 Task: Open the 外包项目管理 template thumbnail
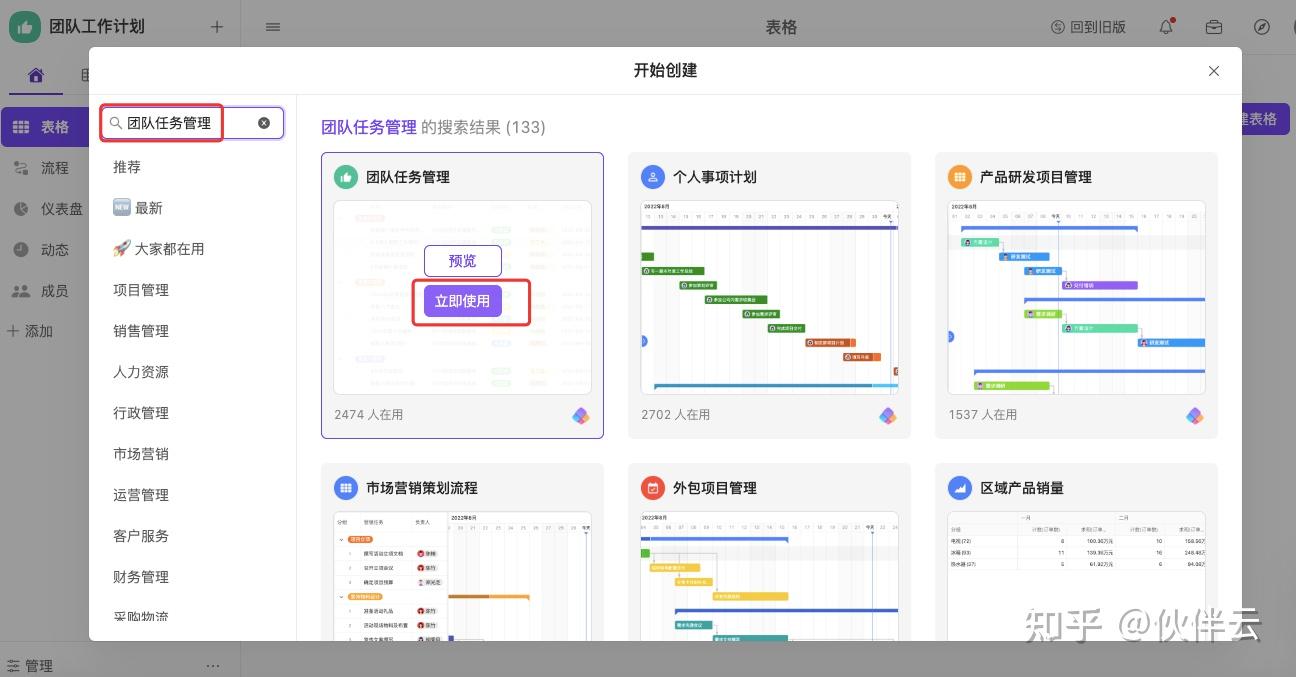pos(769,576)
